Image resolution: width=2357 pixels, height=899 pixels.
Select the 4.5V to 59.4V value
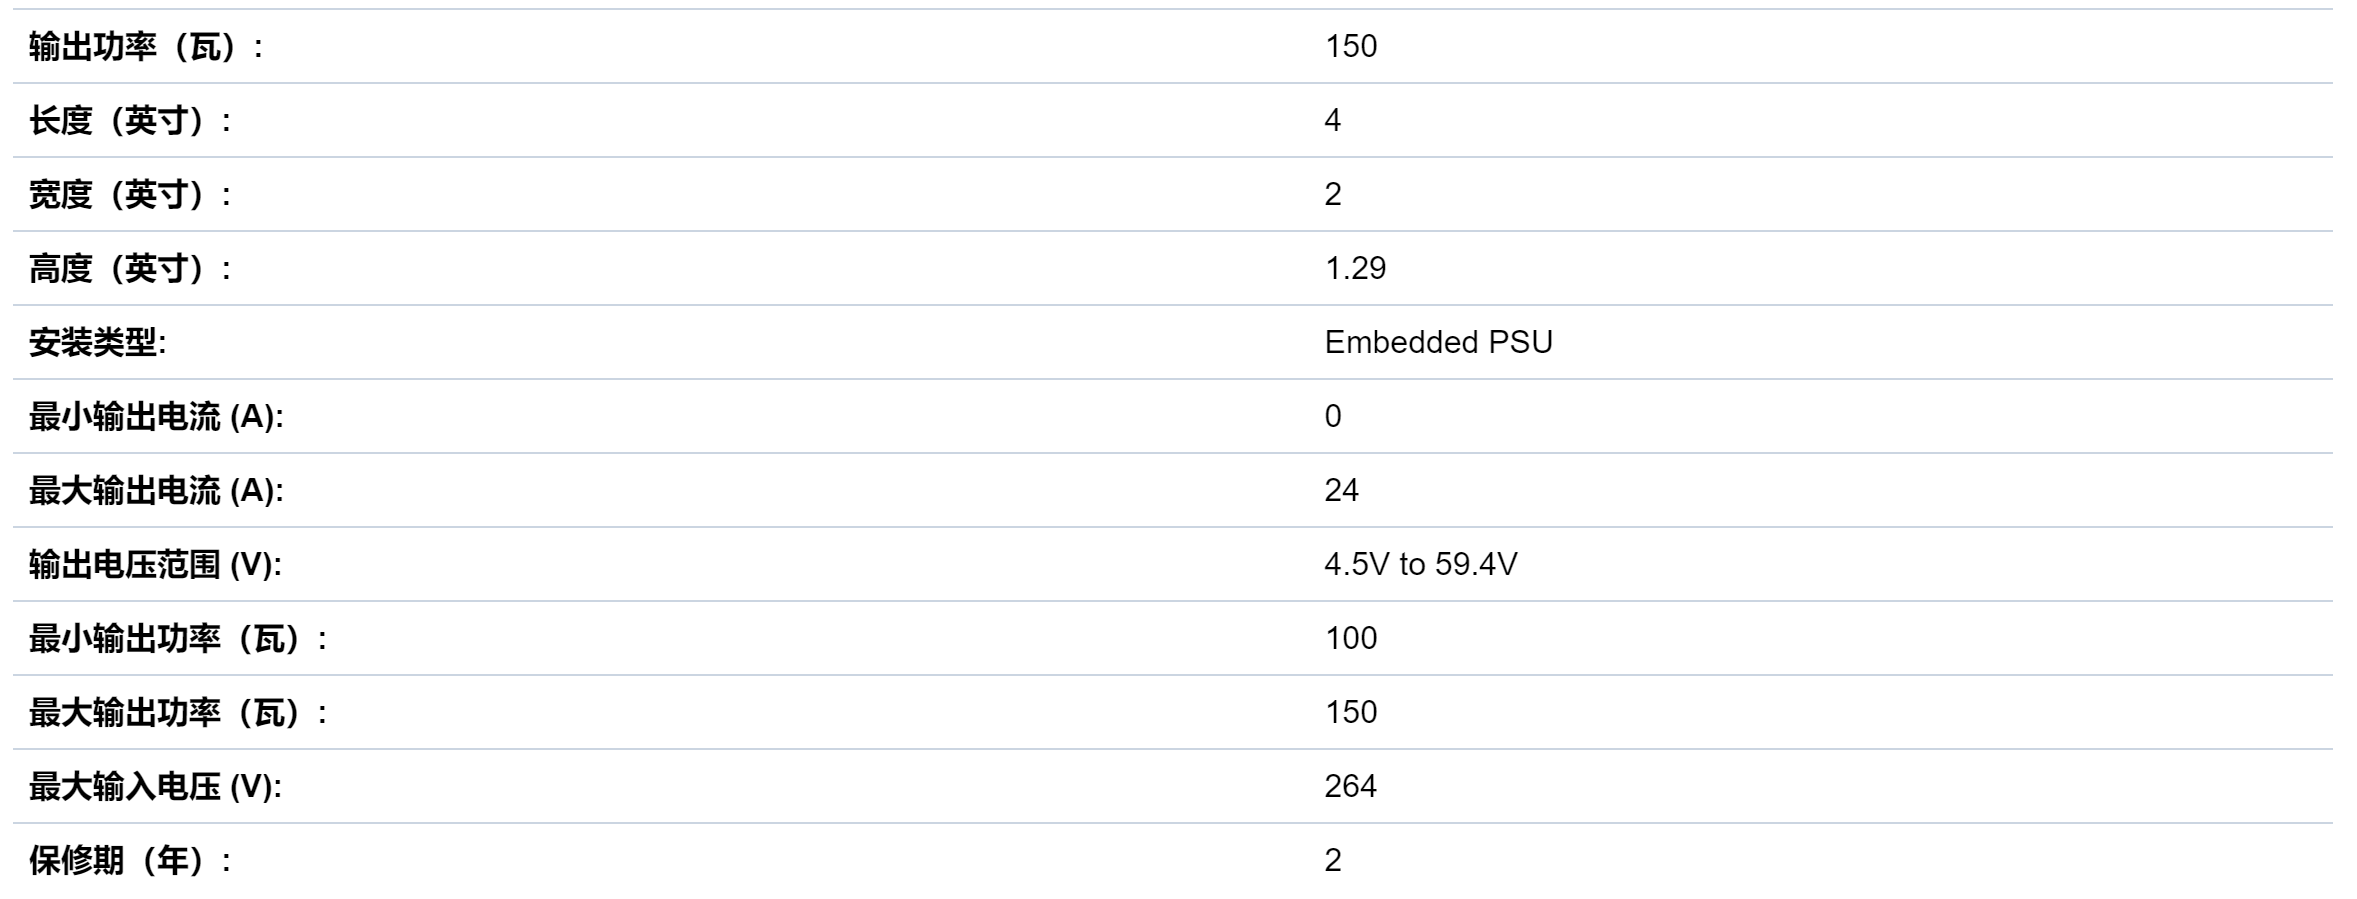tap(1421, 564)
